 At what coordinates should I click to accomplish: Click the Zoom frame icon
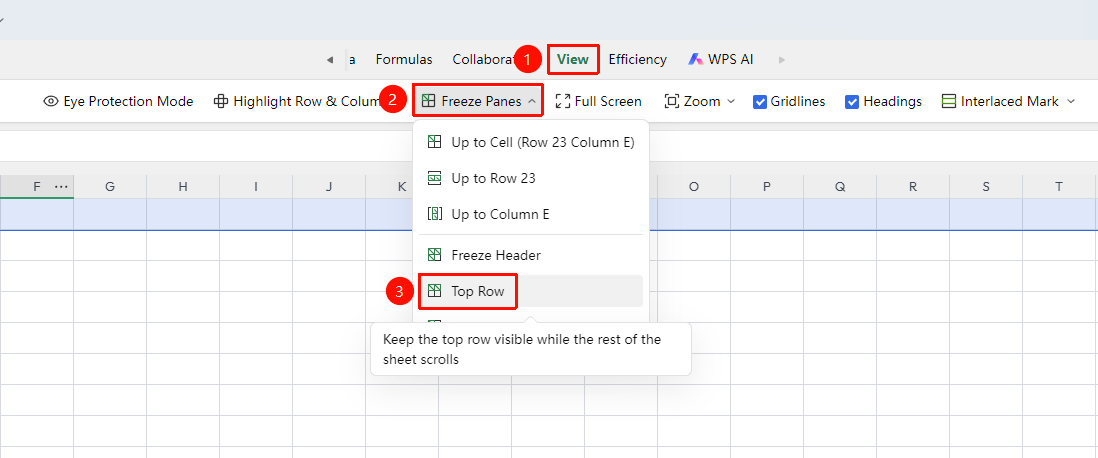pyautogui.click(x=672, y=102)
